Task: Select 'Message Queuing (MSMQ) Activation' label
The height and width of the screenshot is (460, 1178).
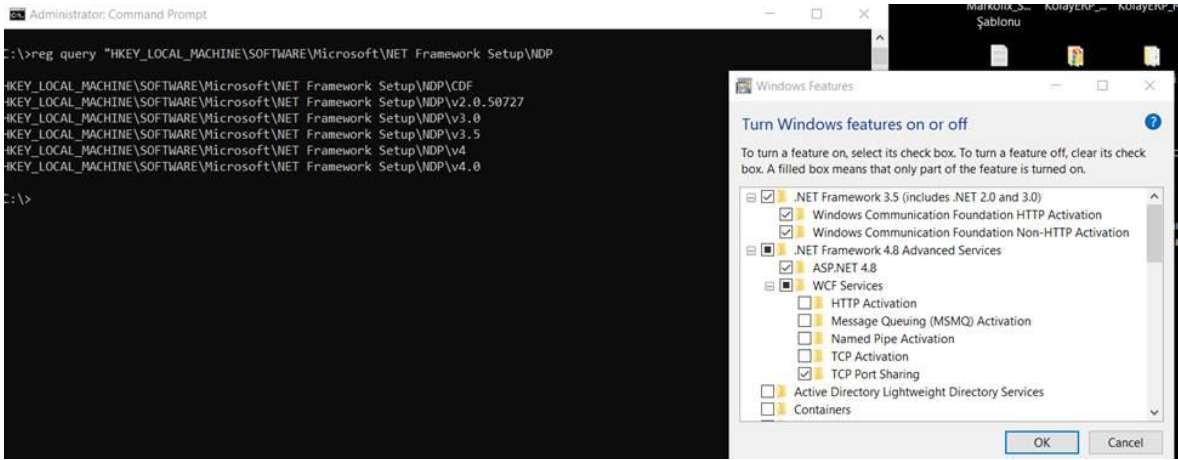Action: coord(931,322)
